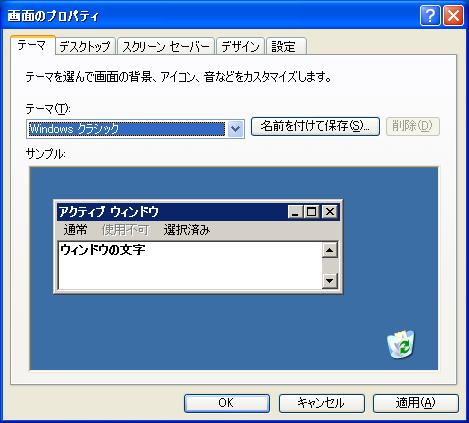The image size is (469, 423).
Task: Click the 名前を付けて保存 button
Action: [x=315, y=126]
